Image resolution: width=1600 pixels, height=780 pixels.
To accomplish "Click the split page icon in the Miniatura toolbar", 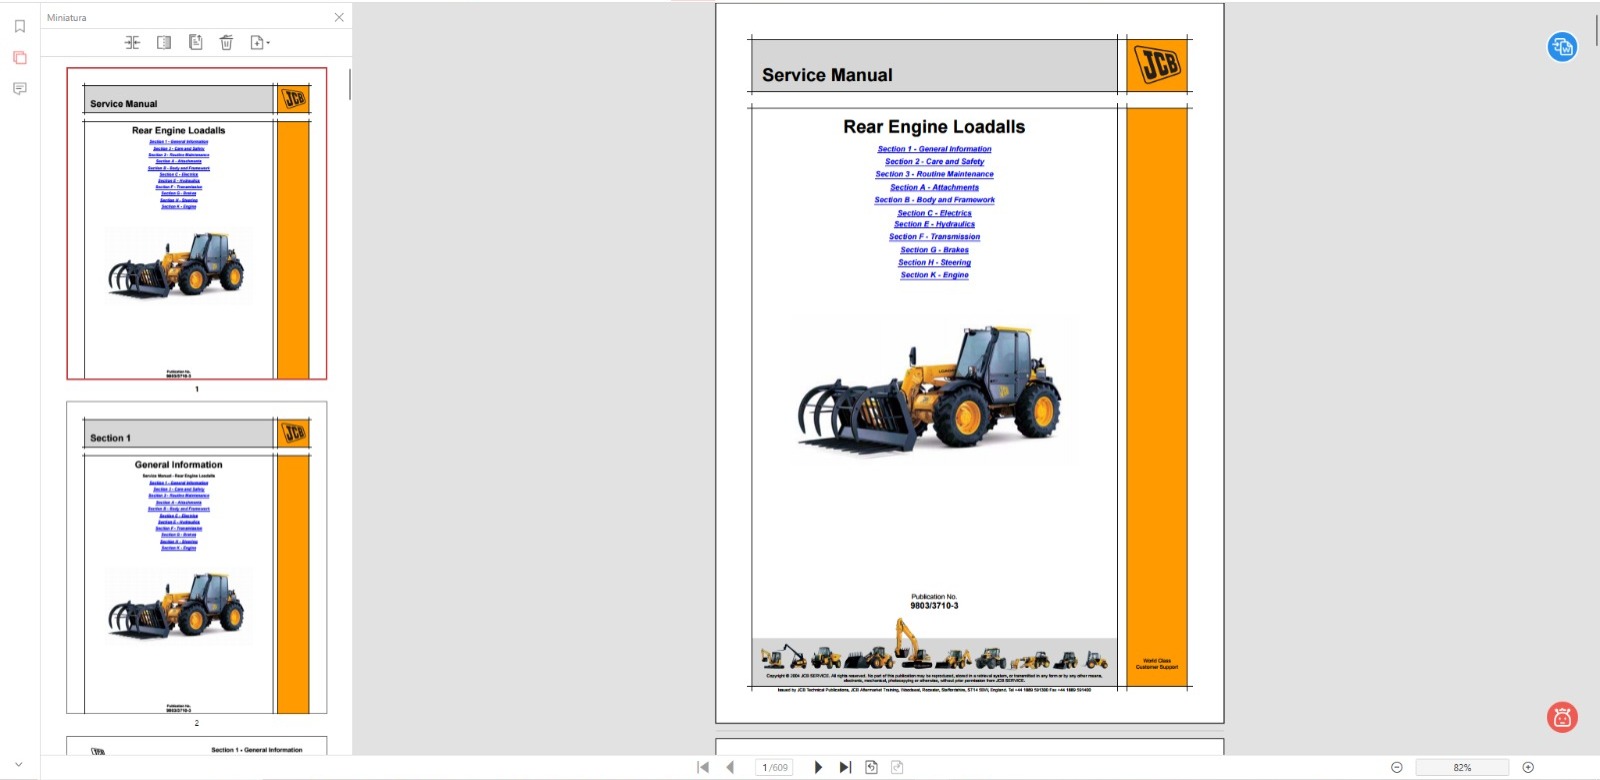I will pos(164,42).
